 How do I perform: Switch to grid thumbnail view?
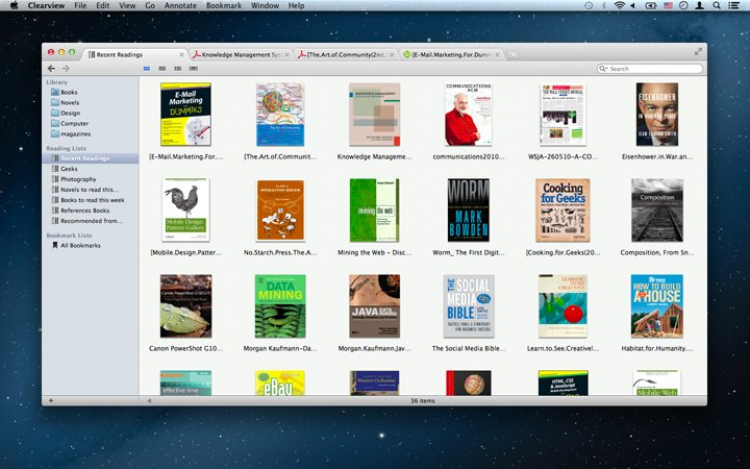coord(147,69)
